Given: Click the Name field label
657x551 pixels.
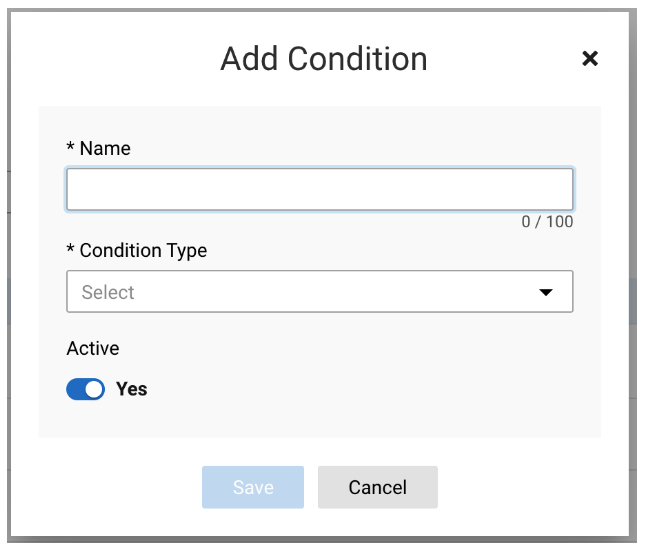Looking at the screenshot, I should (x=105, y=148).
